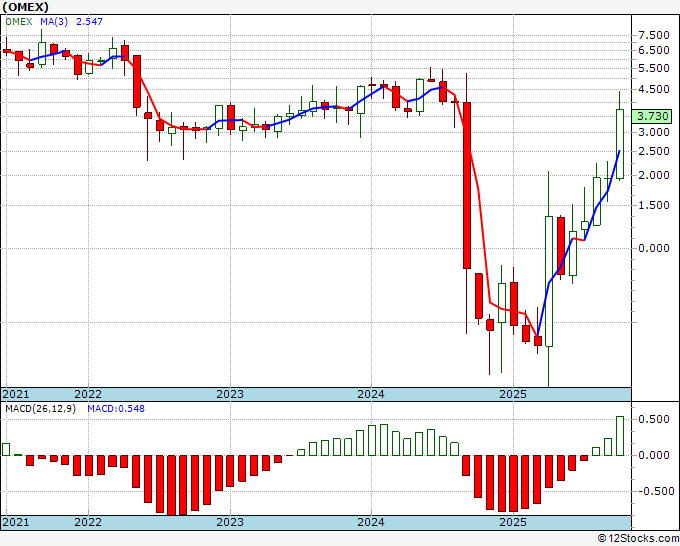Click the MACD:0.548 value label
The width and height of the screenshot is (680, 546).
click(116, 409)
